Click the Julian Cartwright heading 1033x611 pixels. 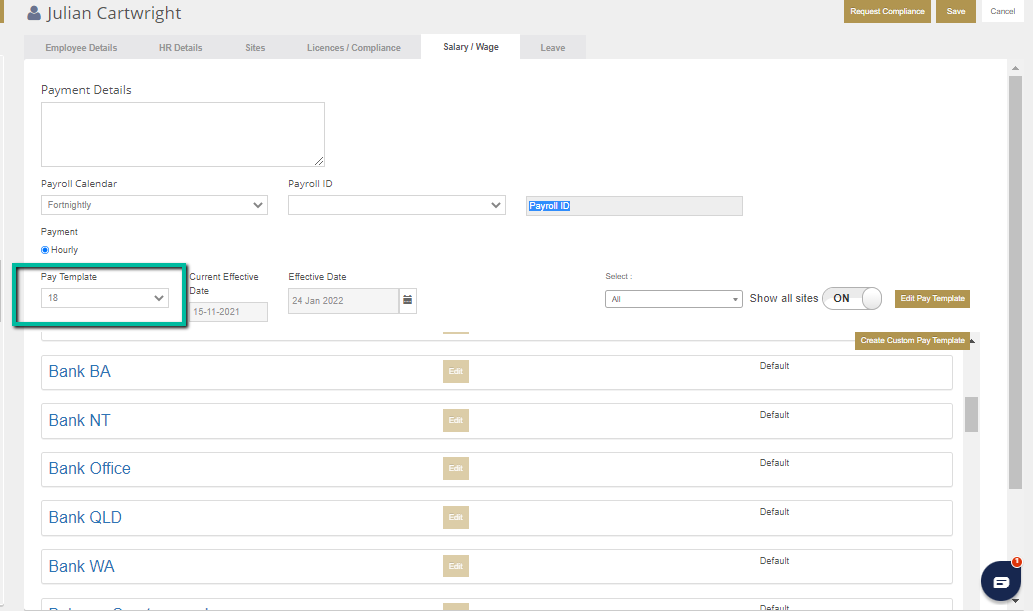pos(114,13)
